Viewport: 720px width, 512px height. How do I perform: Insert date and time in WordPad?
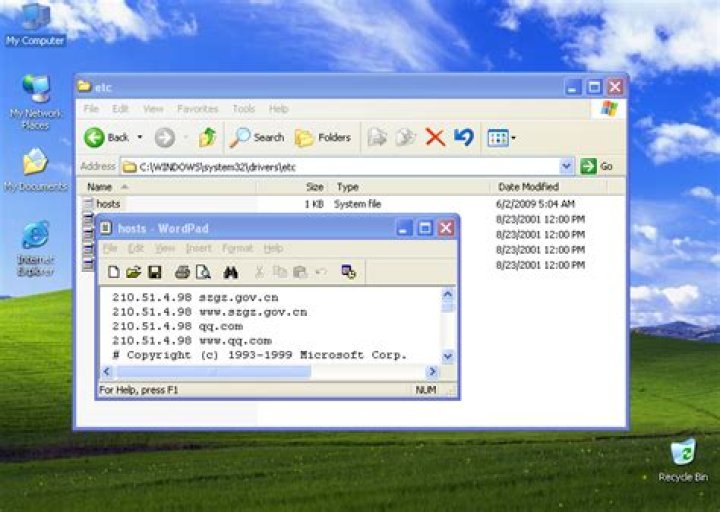(348, 271)
